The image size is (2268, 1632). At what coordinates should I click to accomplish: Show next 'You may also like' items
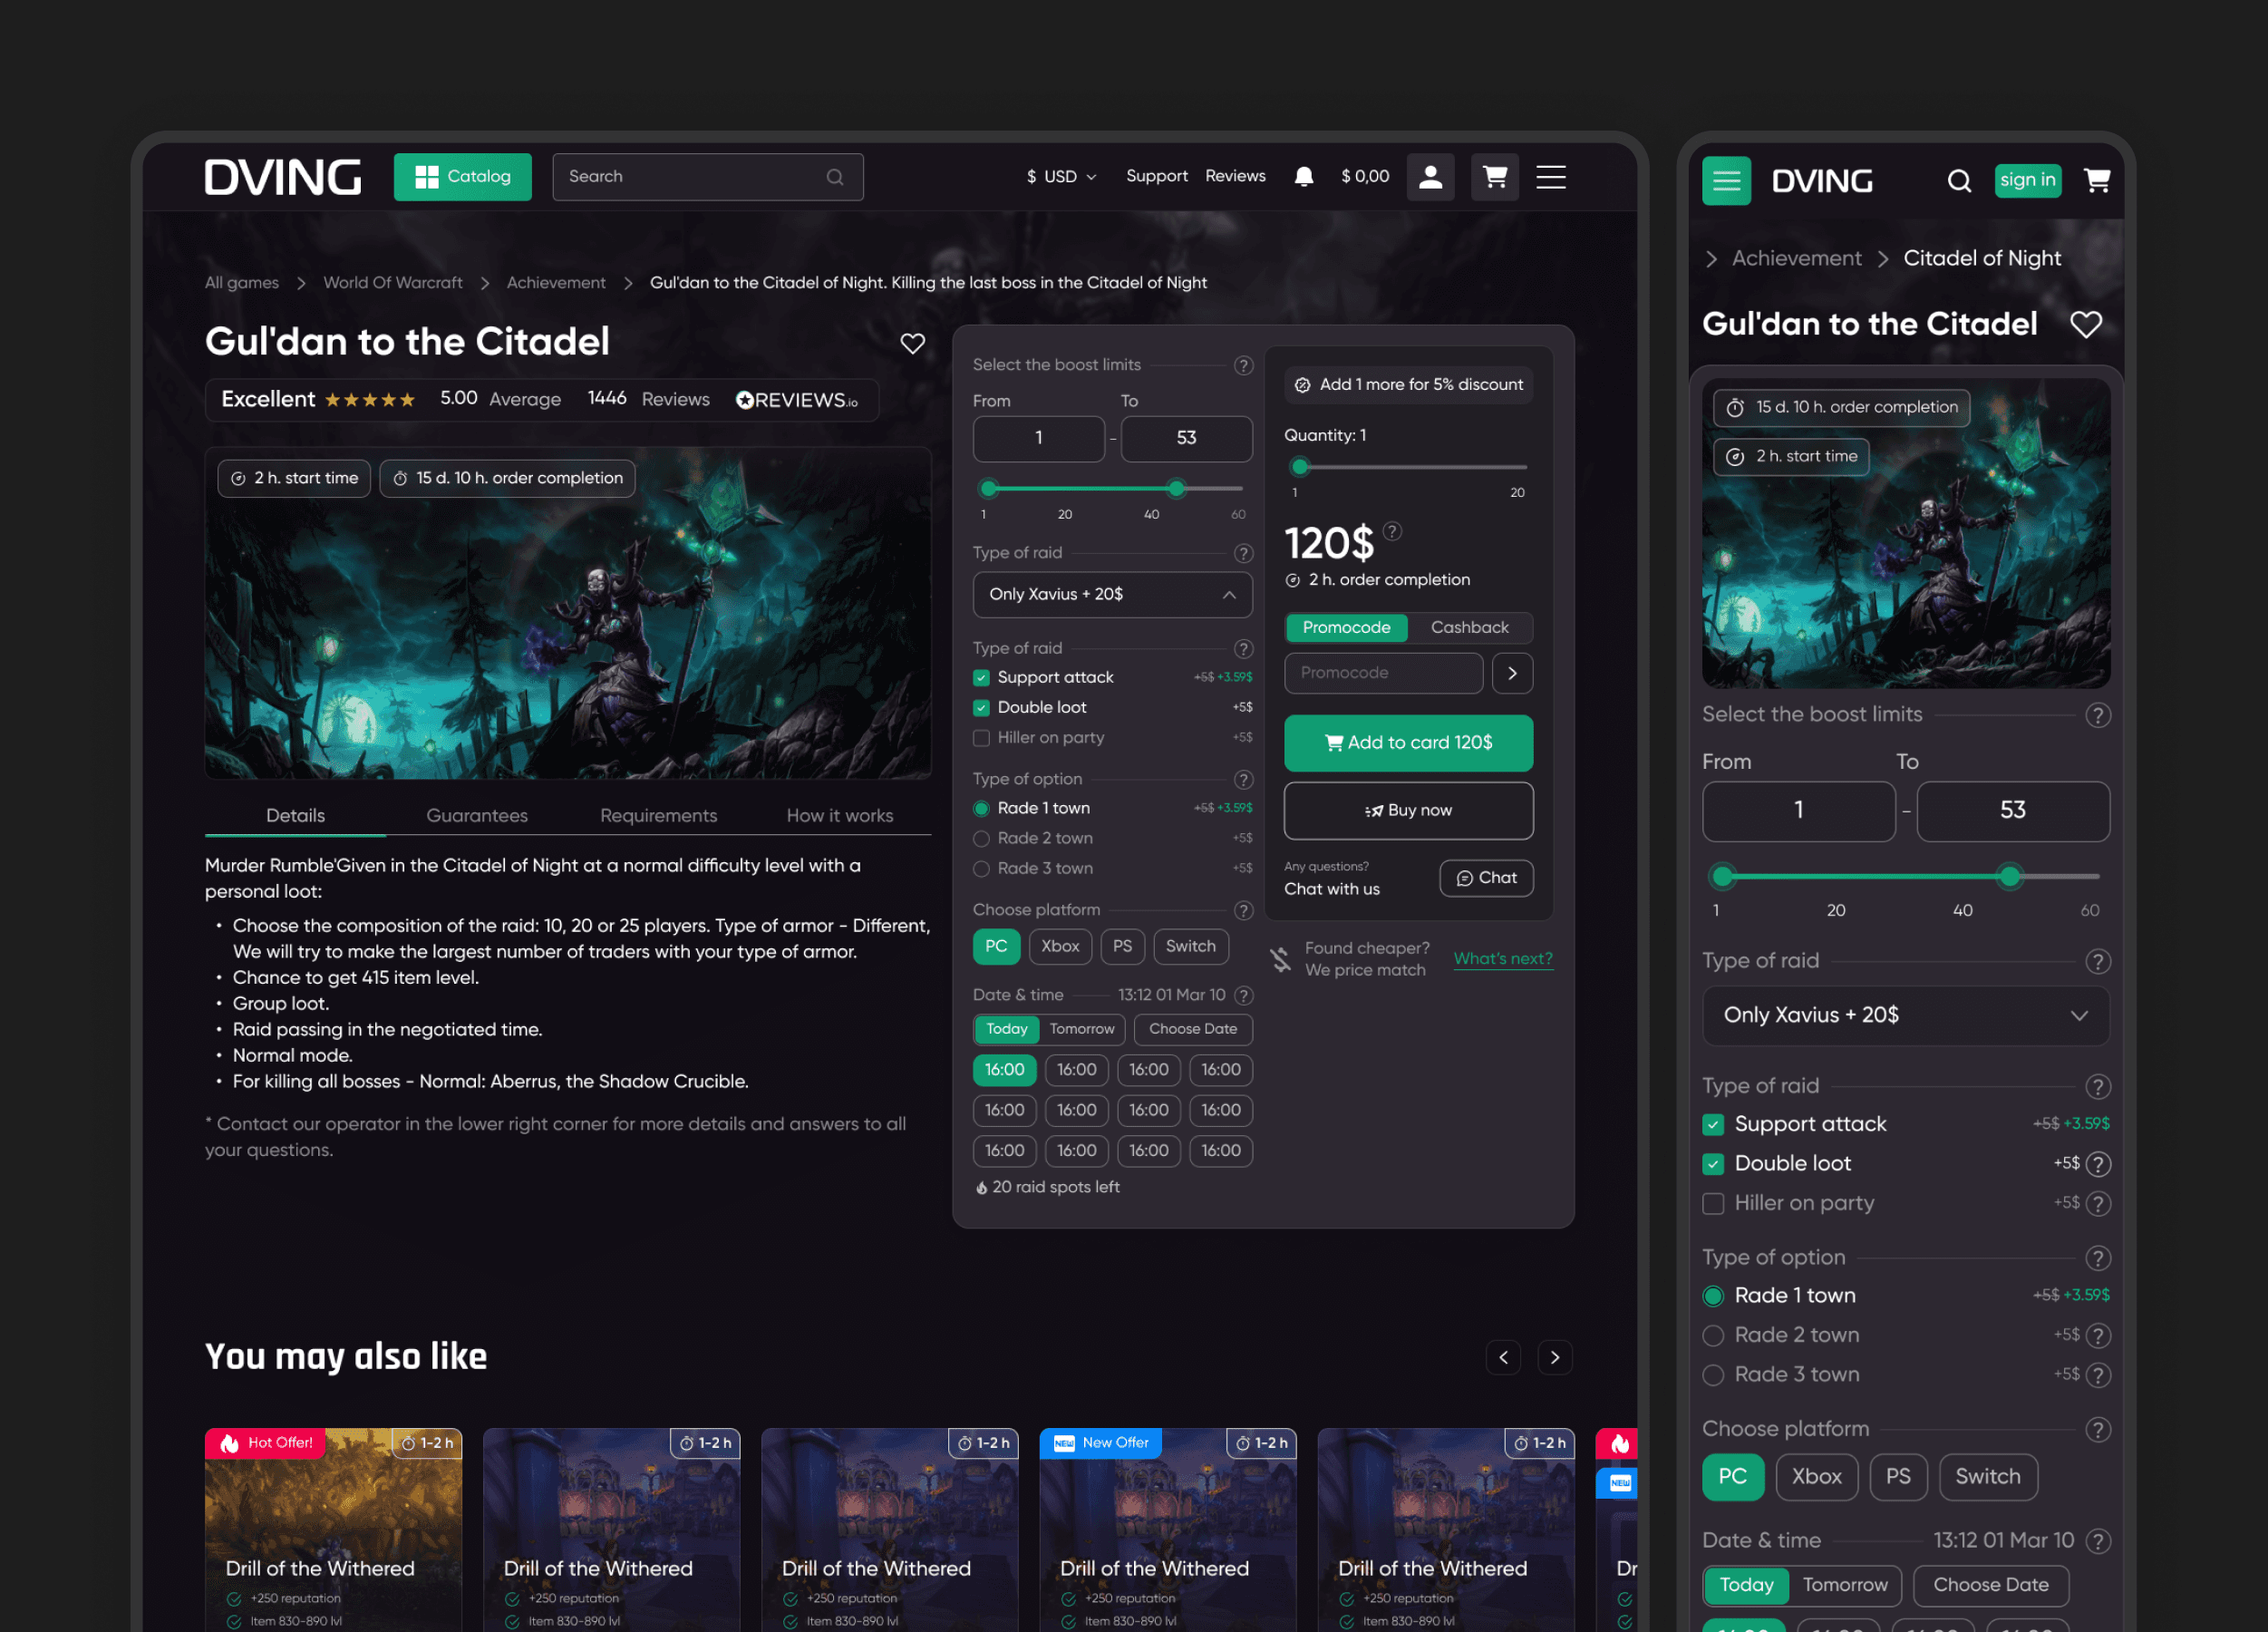(1555, 1357)
